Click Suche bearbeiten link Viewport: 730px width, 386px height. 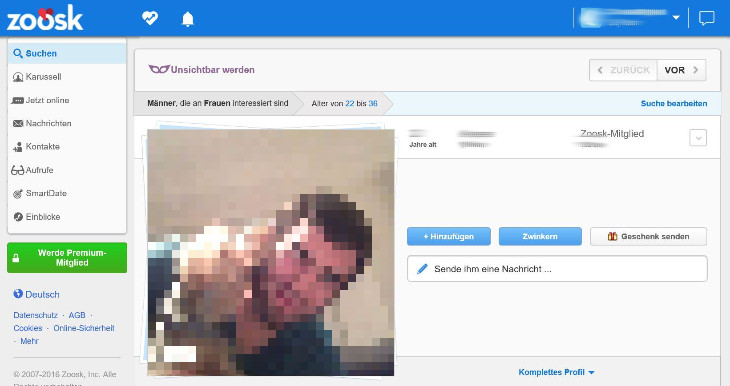tap(674, 103)
